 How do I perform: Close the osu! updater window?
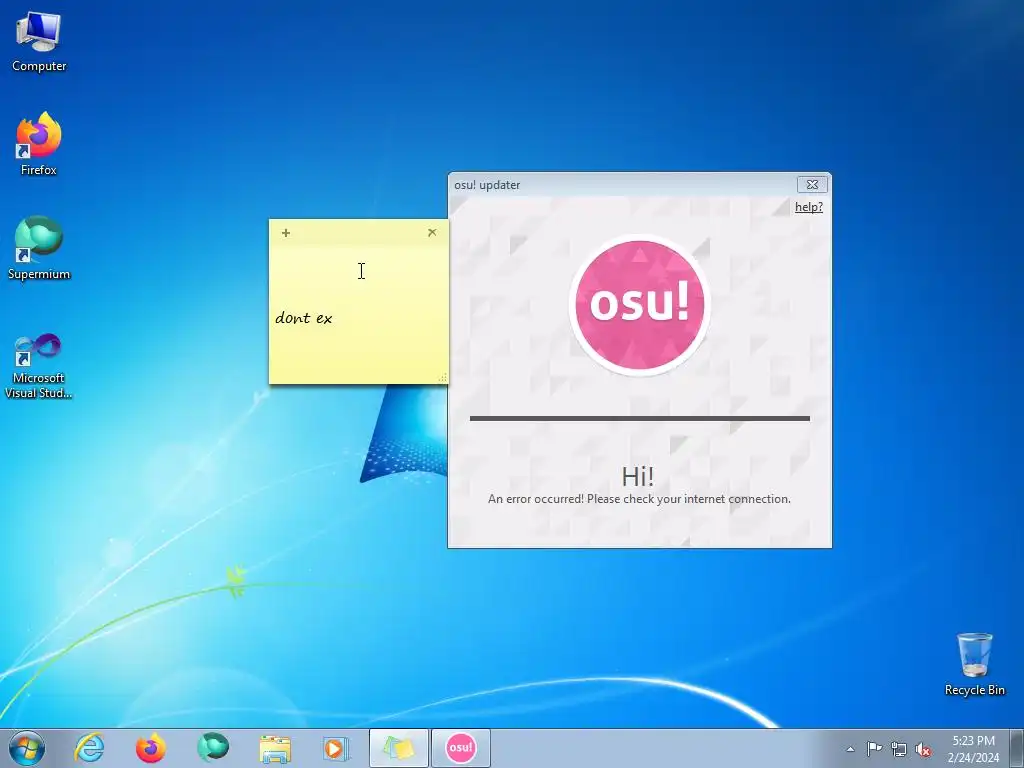click(x=812, y=185)
